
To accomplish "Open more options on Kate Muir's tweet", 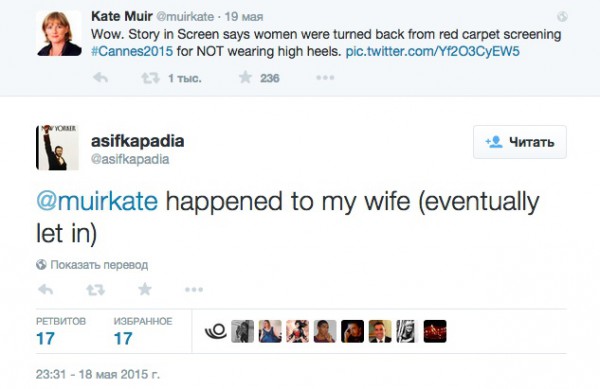I will [x=325, y=78].
